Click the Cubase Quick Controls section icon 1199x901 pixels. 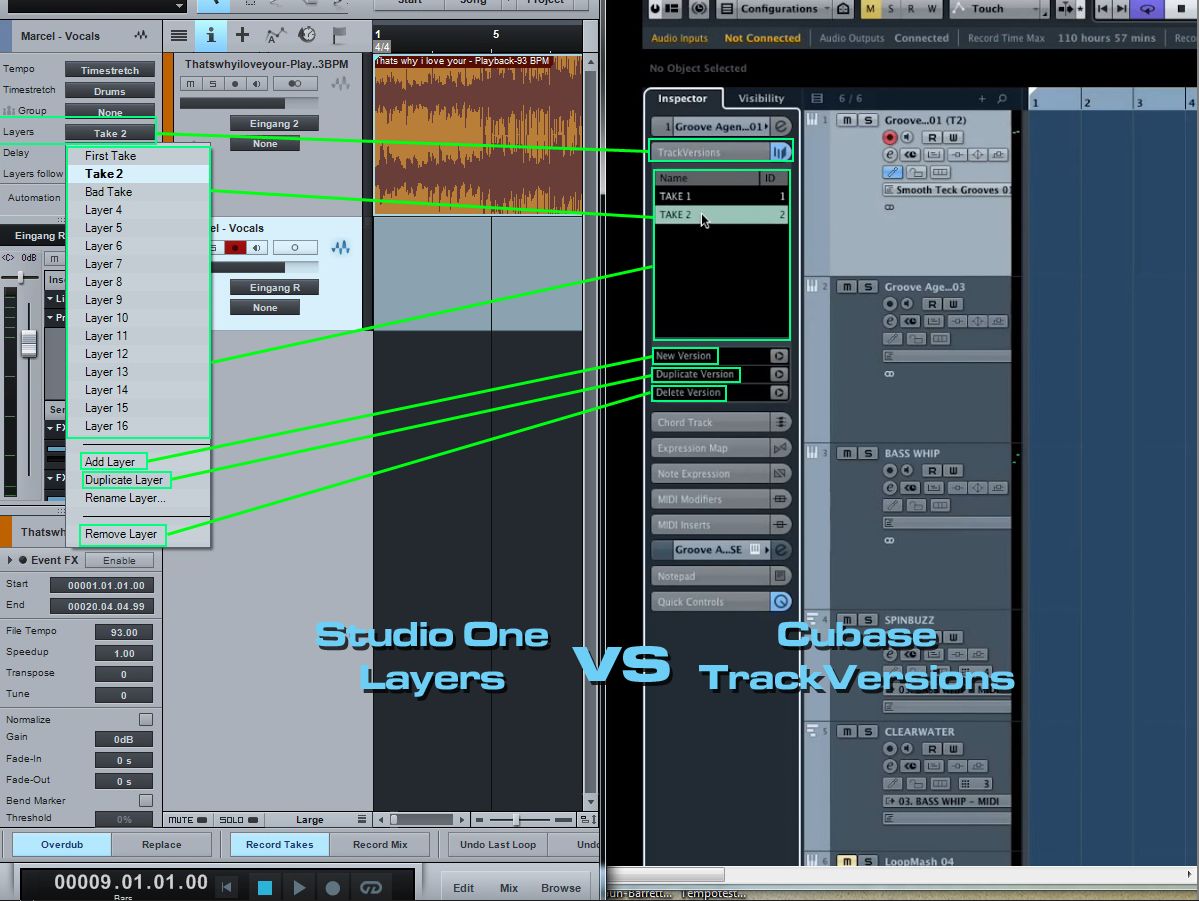click(781, 601)
